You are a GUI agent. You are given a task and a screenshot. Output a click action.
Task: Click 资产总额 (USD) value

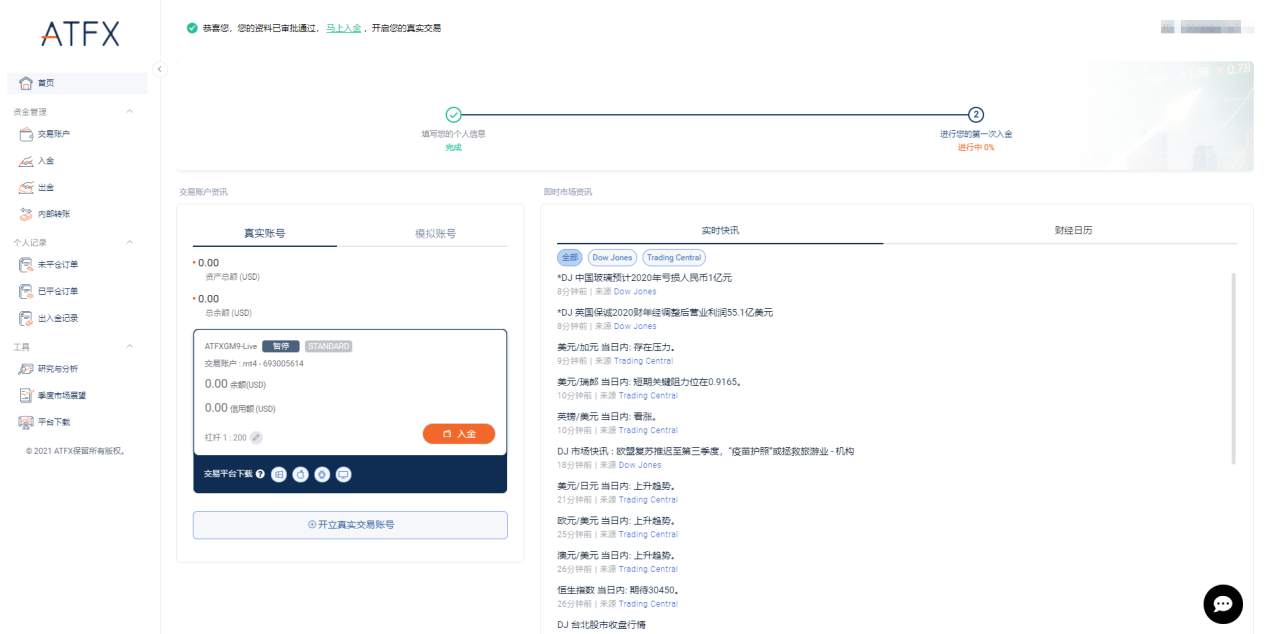208,263
